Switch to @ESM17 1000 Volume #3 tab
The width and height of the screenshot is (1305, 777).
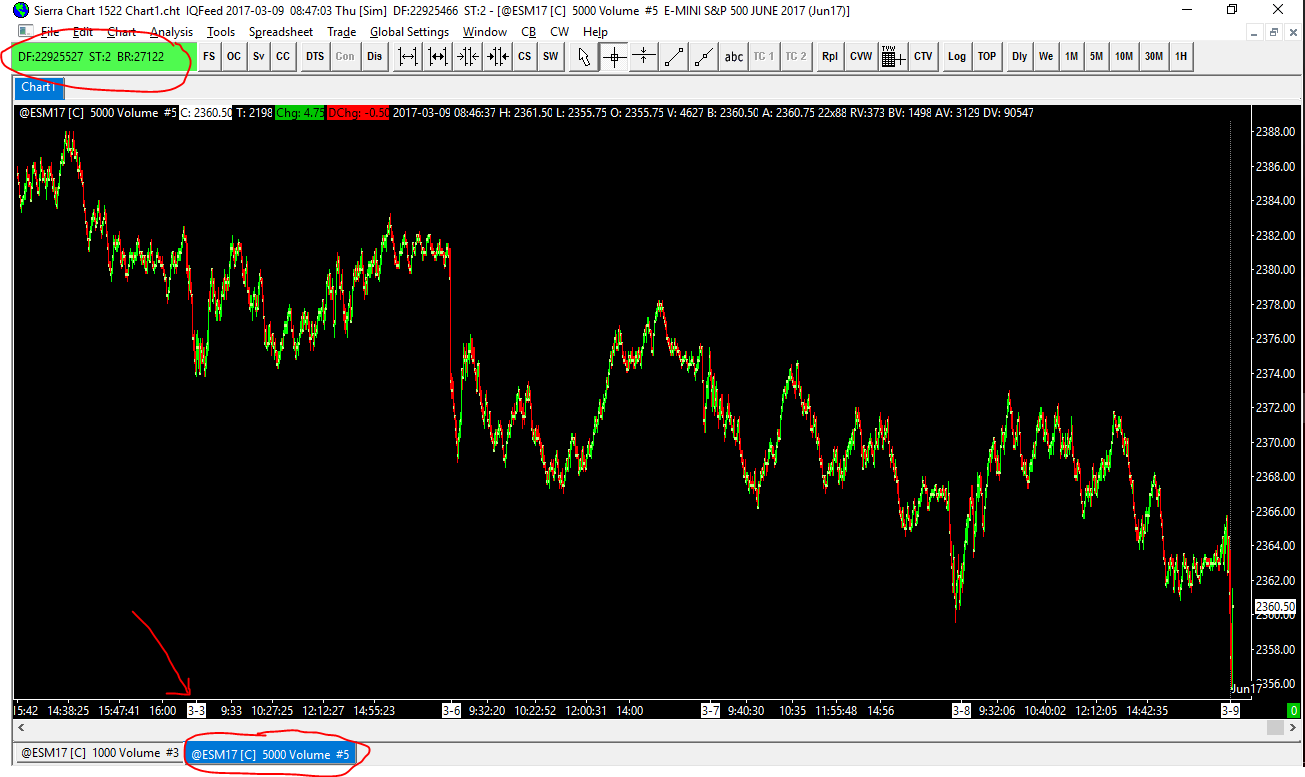click(100, 753)
